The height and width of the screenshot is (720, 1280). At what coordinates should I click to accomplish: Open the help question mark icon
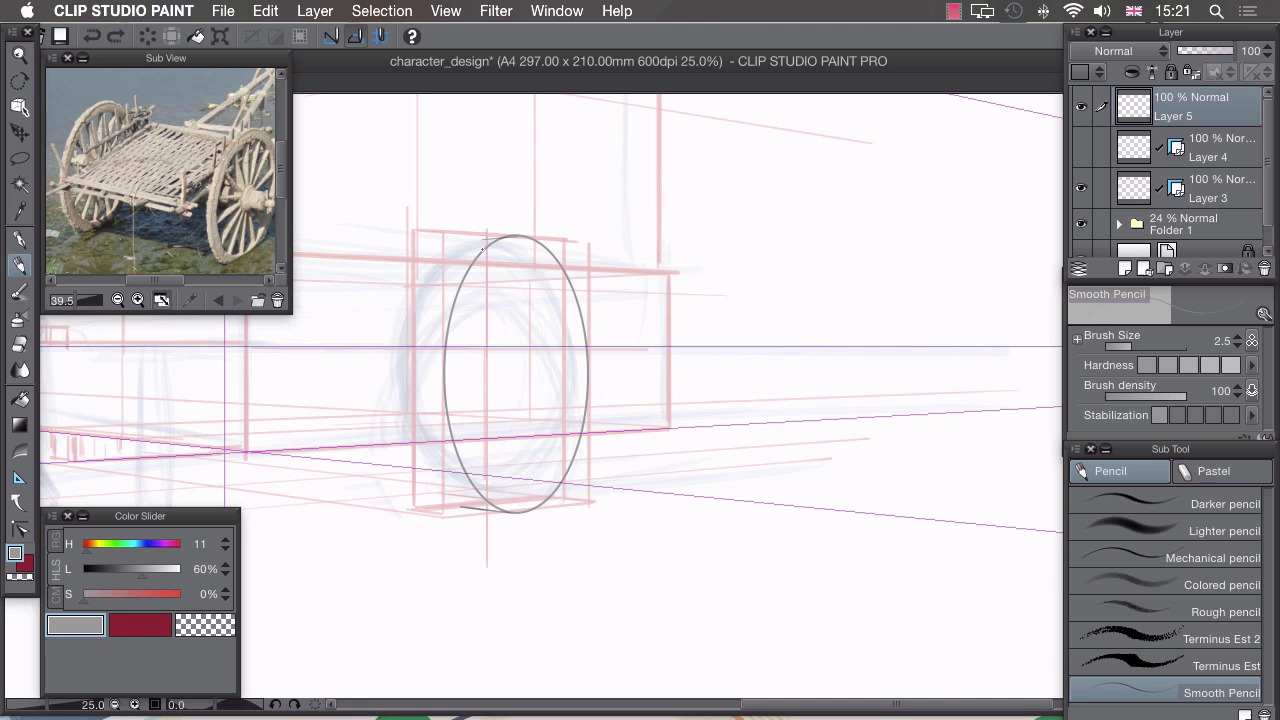[411, 37]
